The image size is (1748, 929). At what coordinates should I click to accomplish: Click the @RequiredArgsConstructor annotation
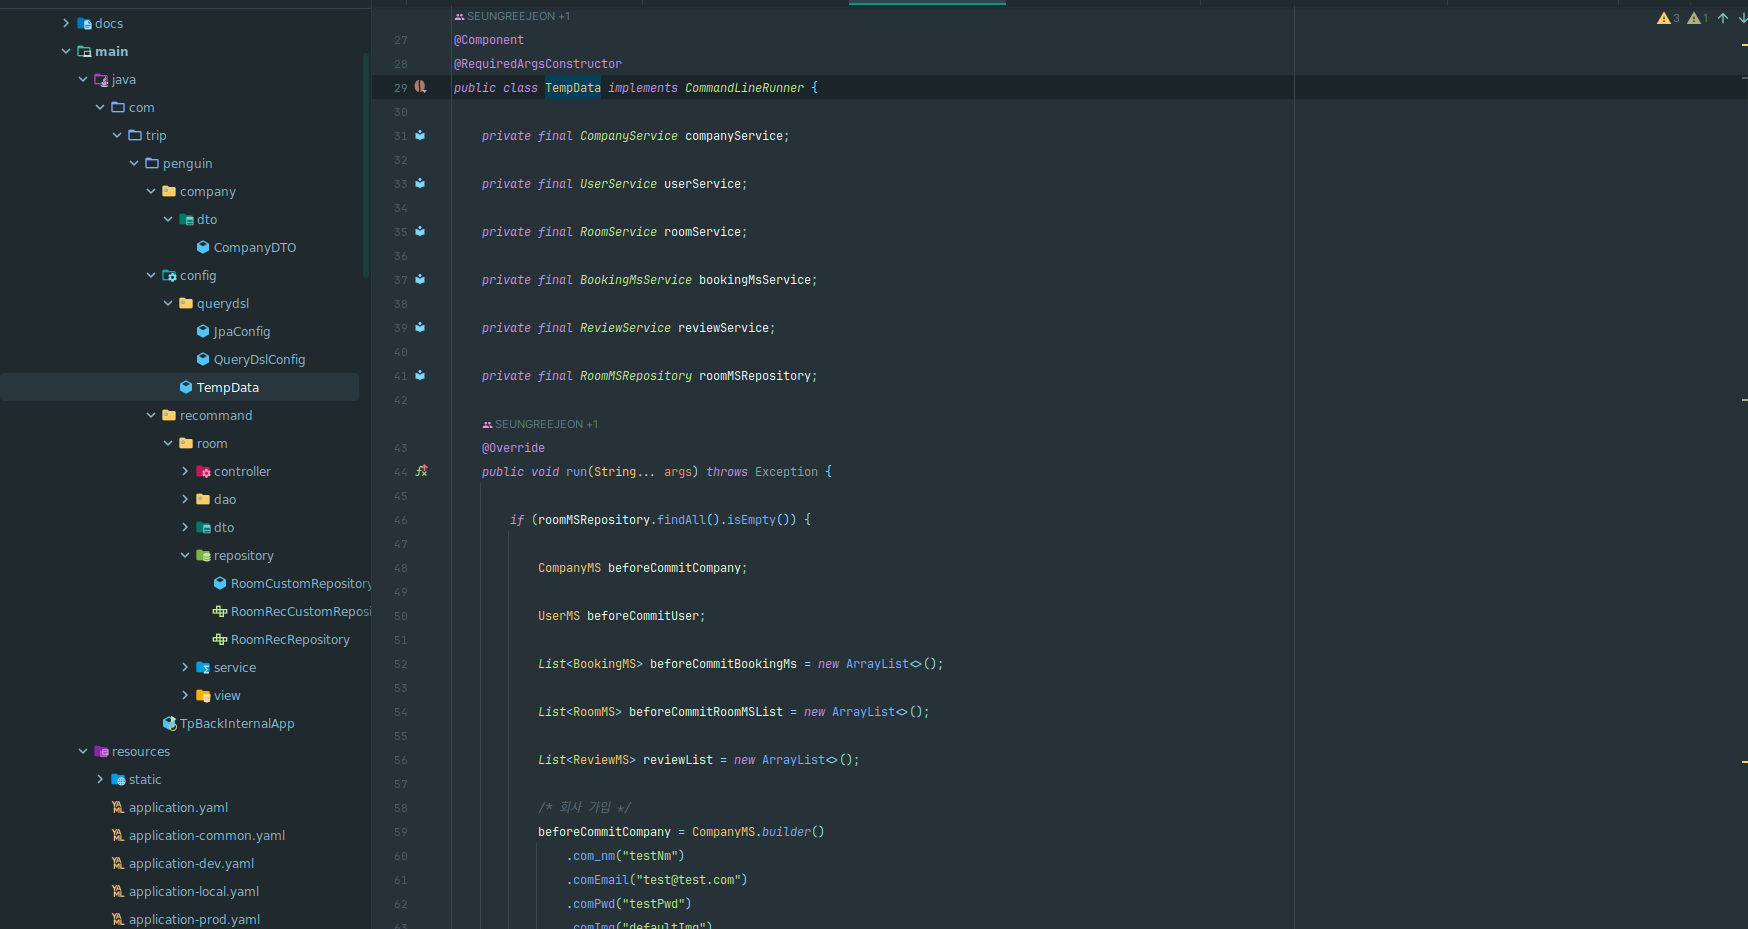pos(538,64)
